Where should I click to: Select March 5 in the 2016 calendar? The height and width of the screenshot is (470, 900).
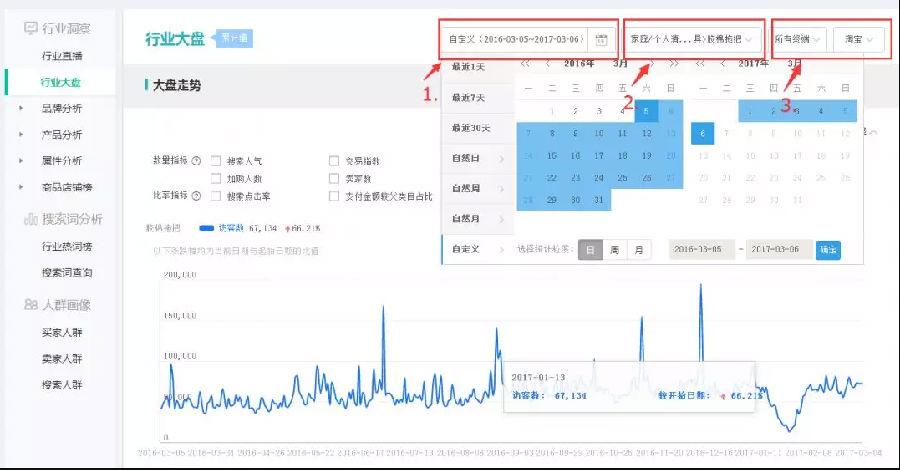pos(646,111)
